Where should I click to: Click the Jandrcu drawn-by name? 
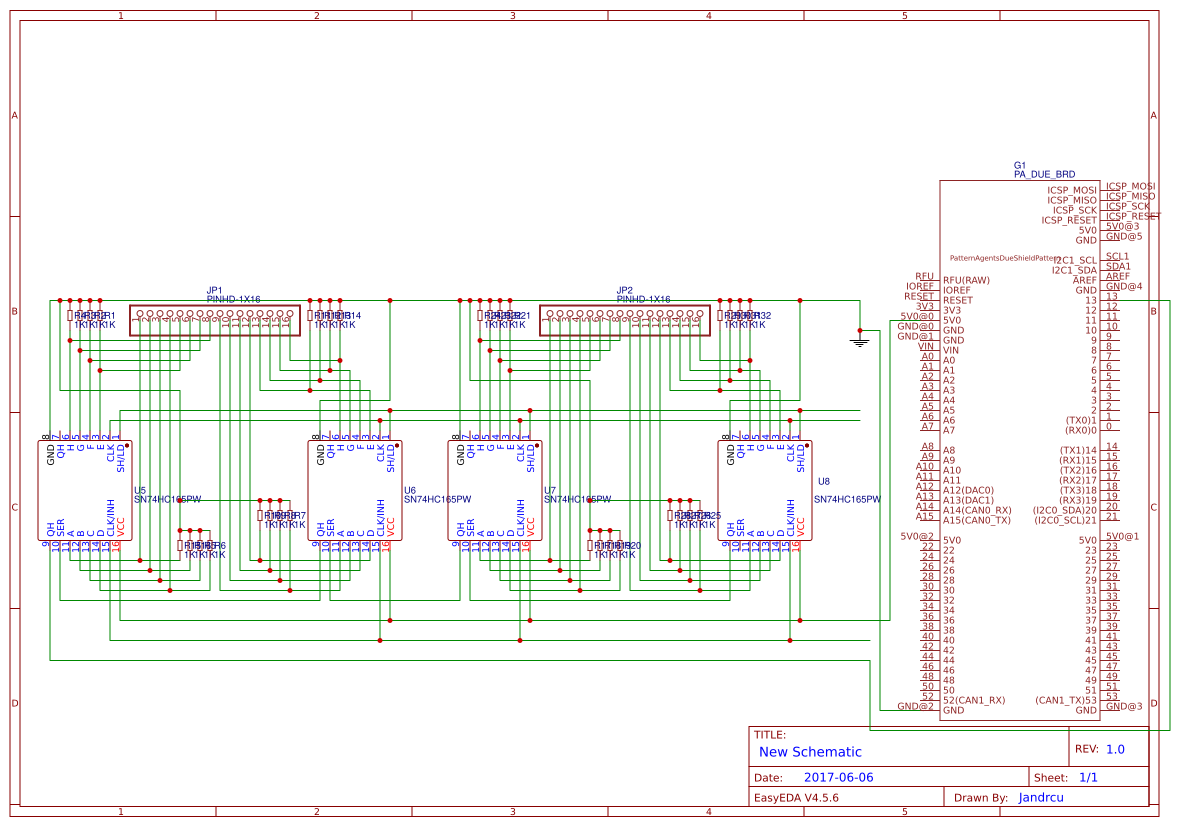(x=1040, y=797)
